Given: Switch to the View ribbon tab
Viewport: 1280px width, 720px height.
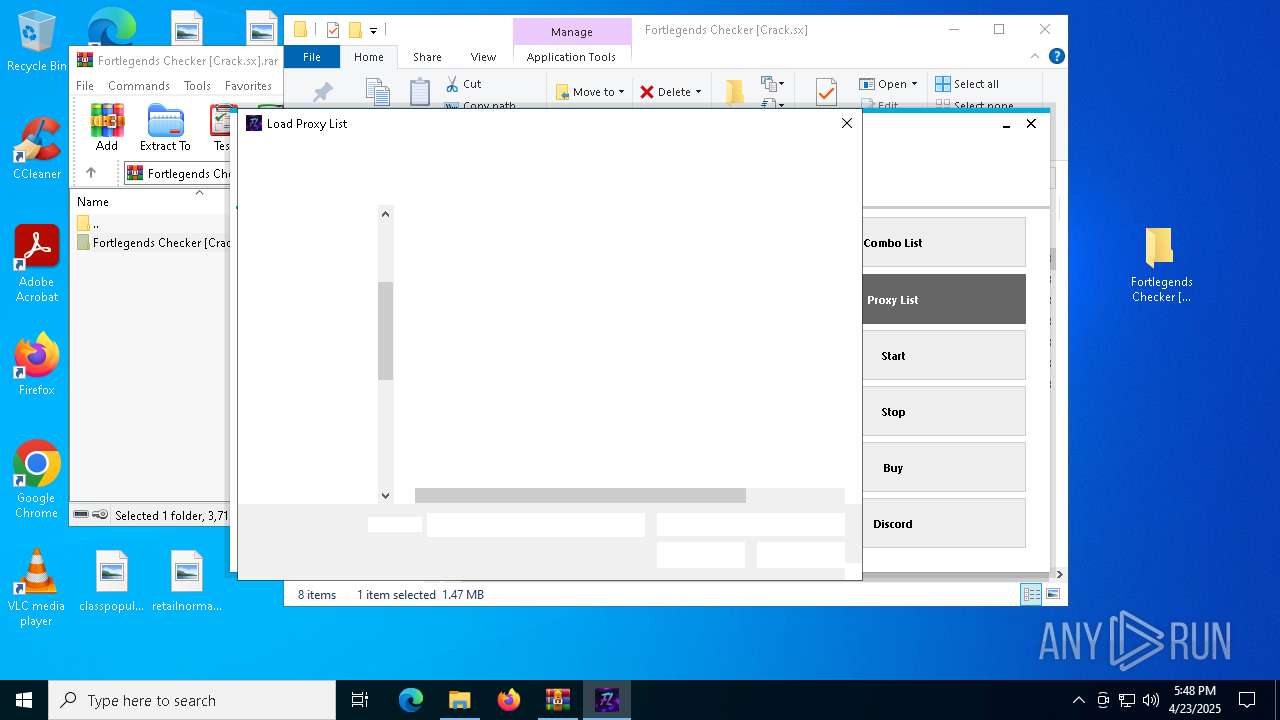Looking at the screenshot, I should coord(483,57).
